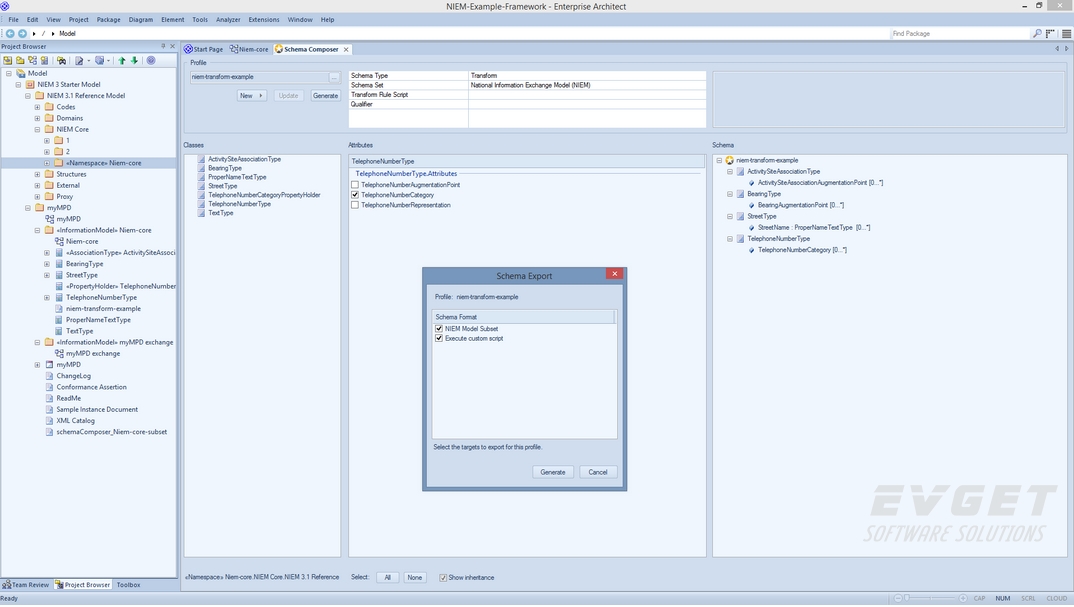Check TelephoneNumberAugmentationPoint attribute
The height and width of the screenshot is (607, 1074).
pos(355,185)
